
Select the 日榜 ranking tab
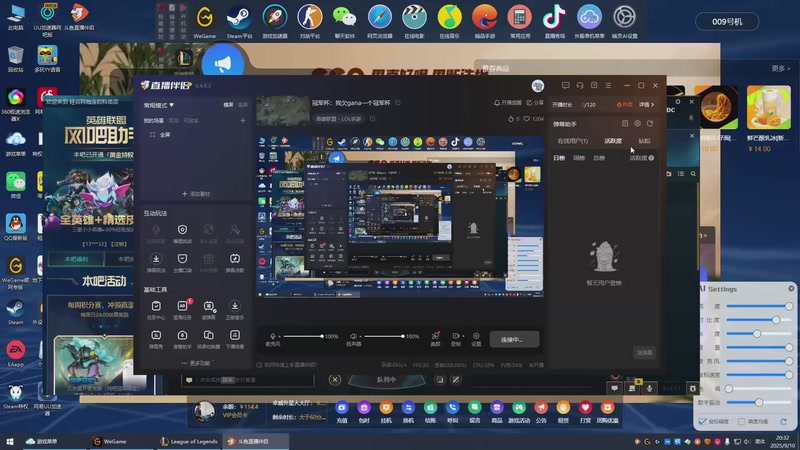pyautogui.click(x=559, y=158)
